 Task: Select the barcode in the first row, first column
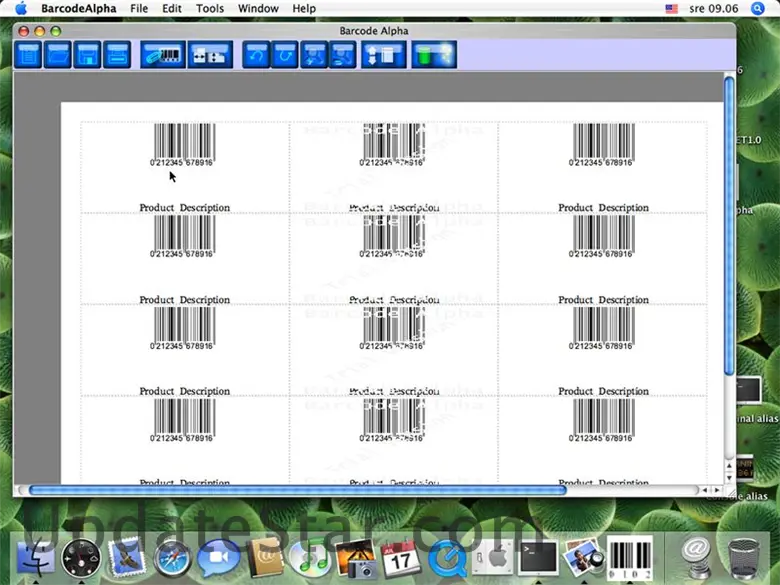(184, 144)
